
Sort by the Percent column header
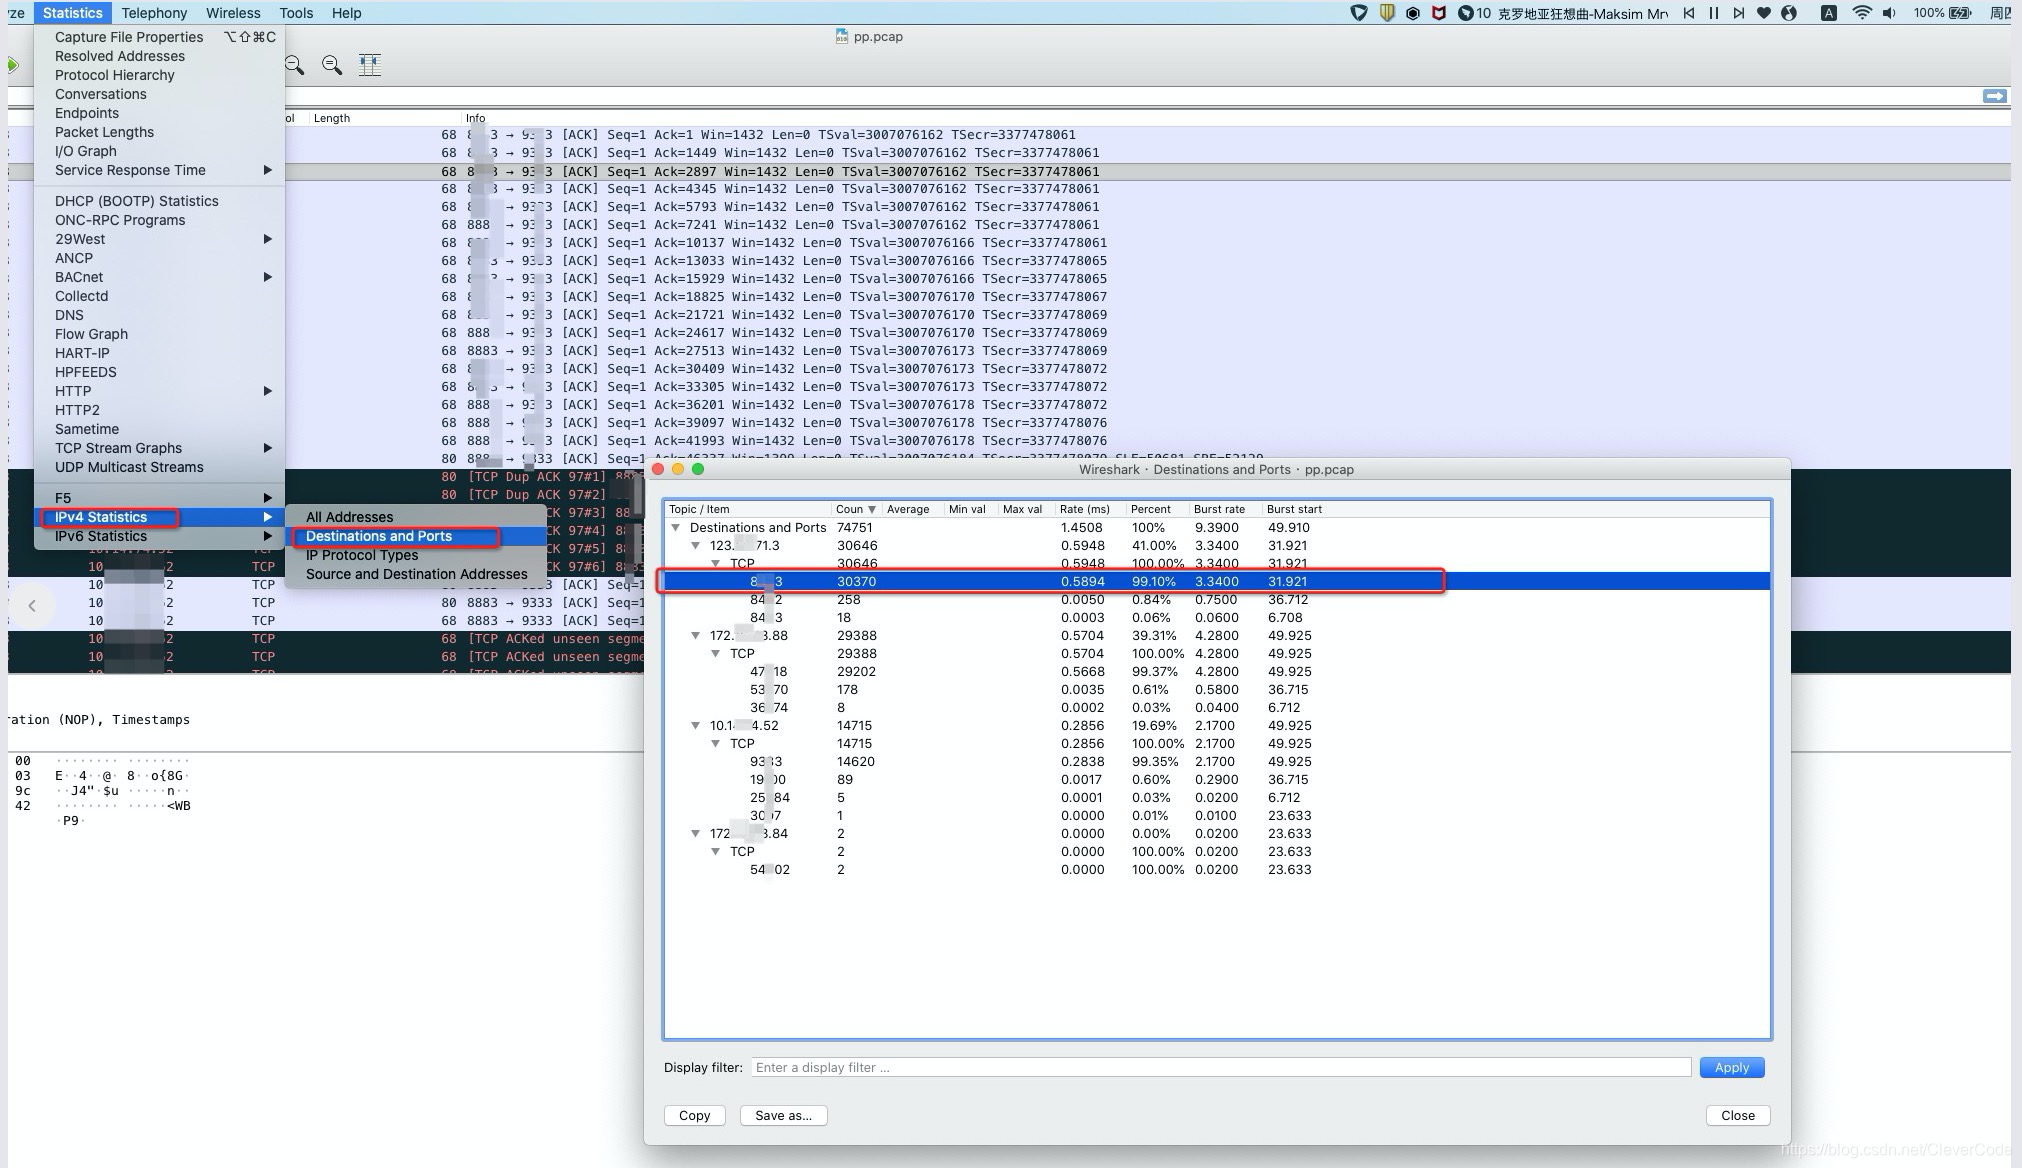point(1157,509)
